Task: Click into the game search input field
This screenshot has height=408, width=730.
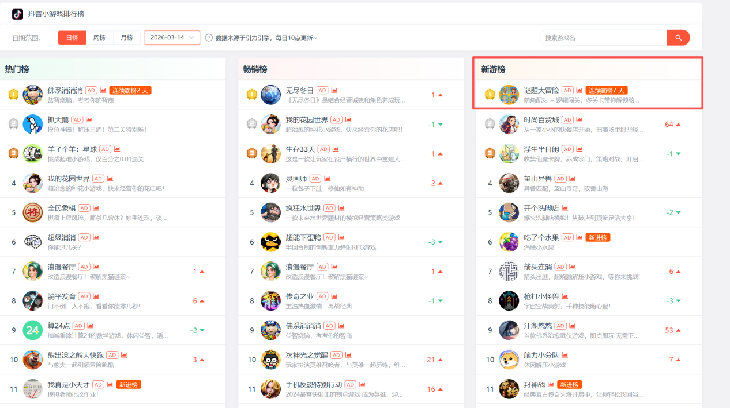Action: point(600,37)
